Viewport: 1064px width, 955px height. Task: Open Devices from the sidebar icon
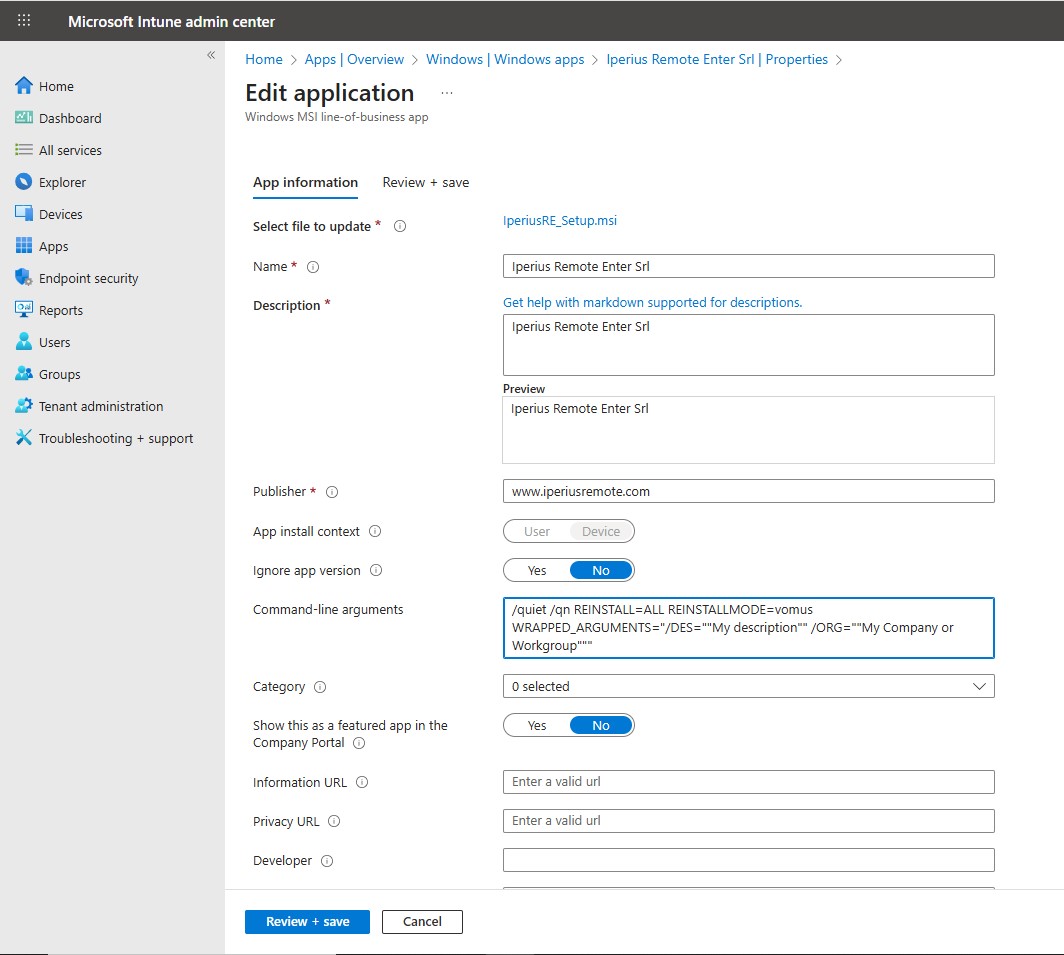coord(24,214)
